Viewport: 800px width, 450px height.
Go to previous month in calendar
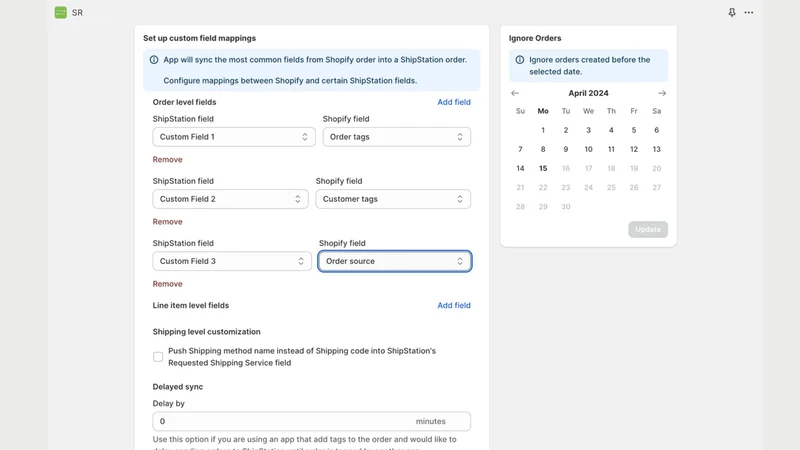coord(515,93)
